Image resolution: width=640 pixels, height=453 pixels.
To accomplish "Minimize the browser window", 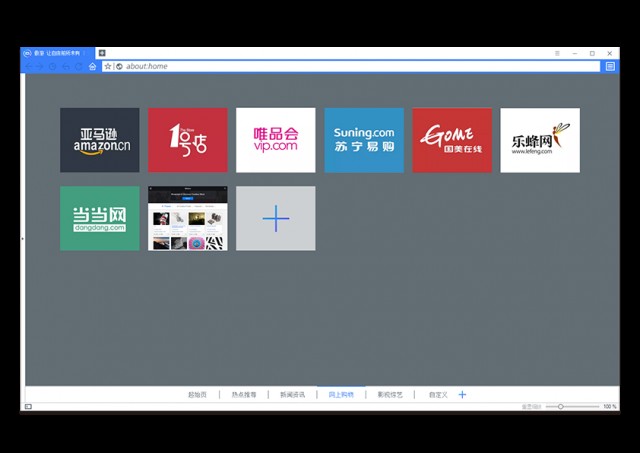I will point(575,53).
